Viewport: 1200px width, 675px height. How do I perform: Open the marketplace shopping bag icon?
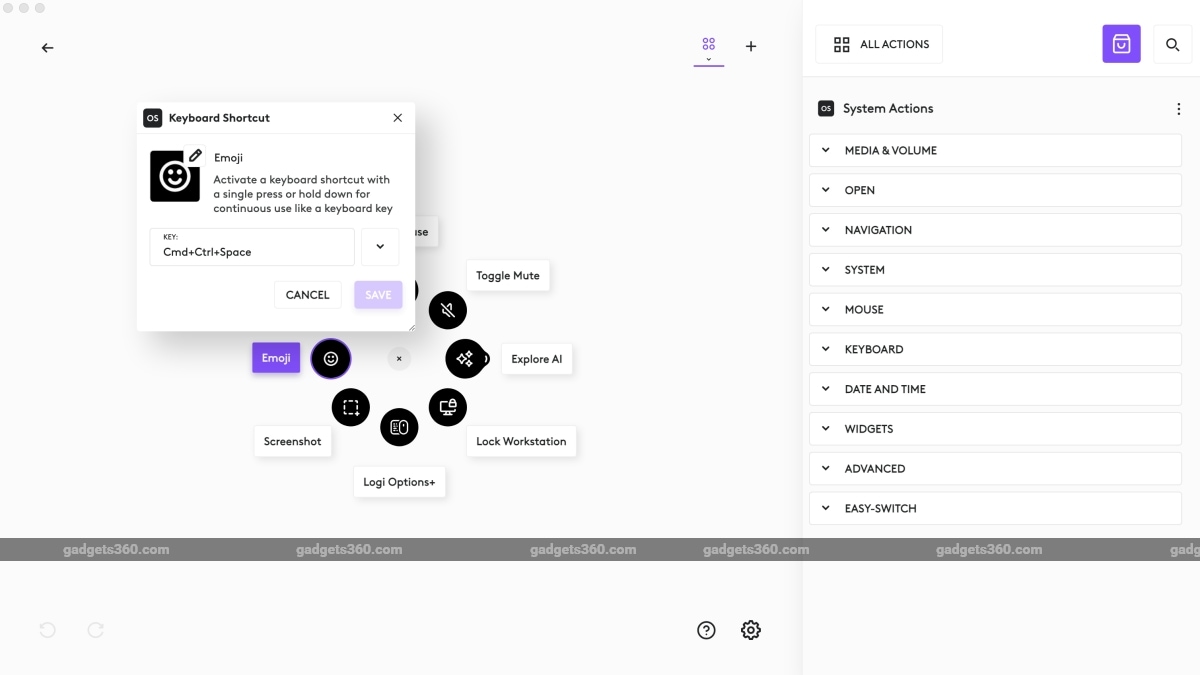tap(1121, 44)
